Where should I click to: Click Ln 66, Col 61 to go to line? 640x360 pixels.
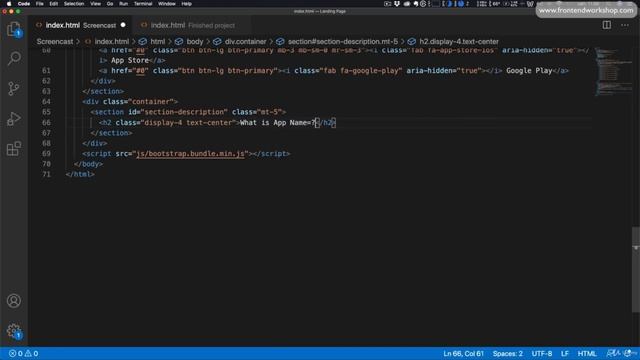463,353
